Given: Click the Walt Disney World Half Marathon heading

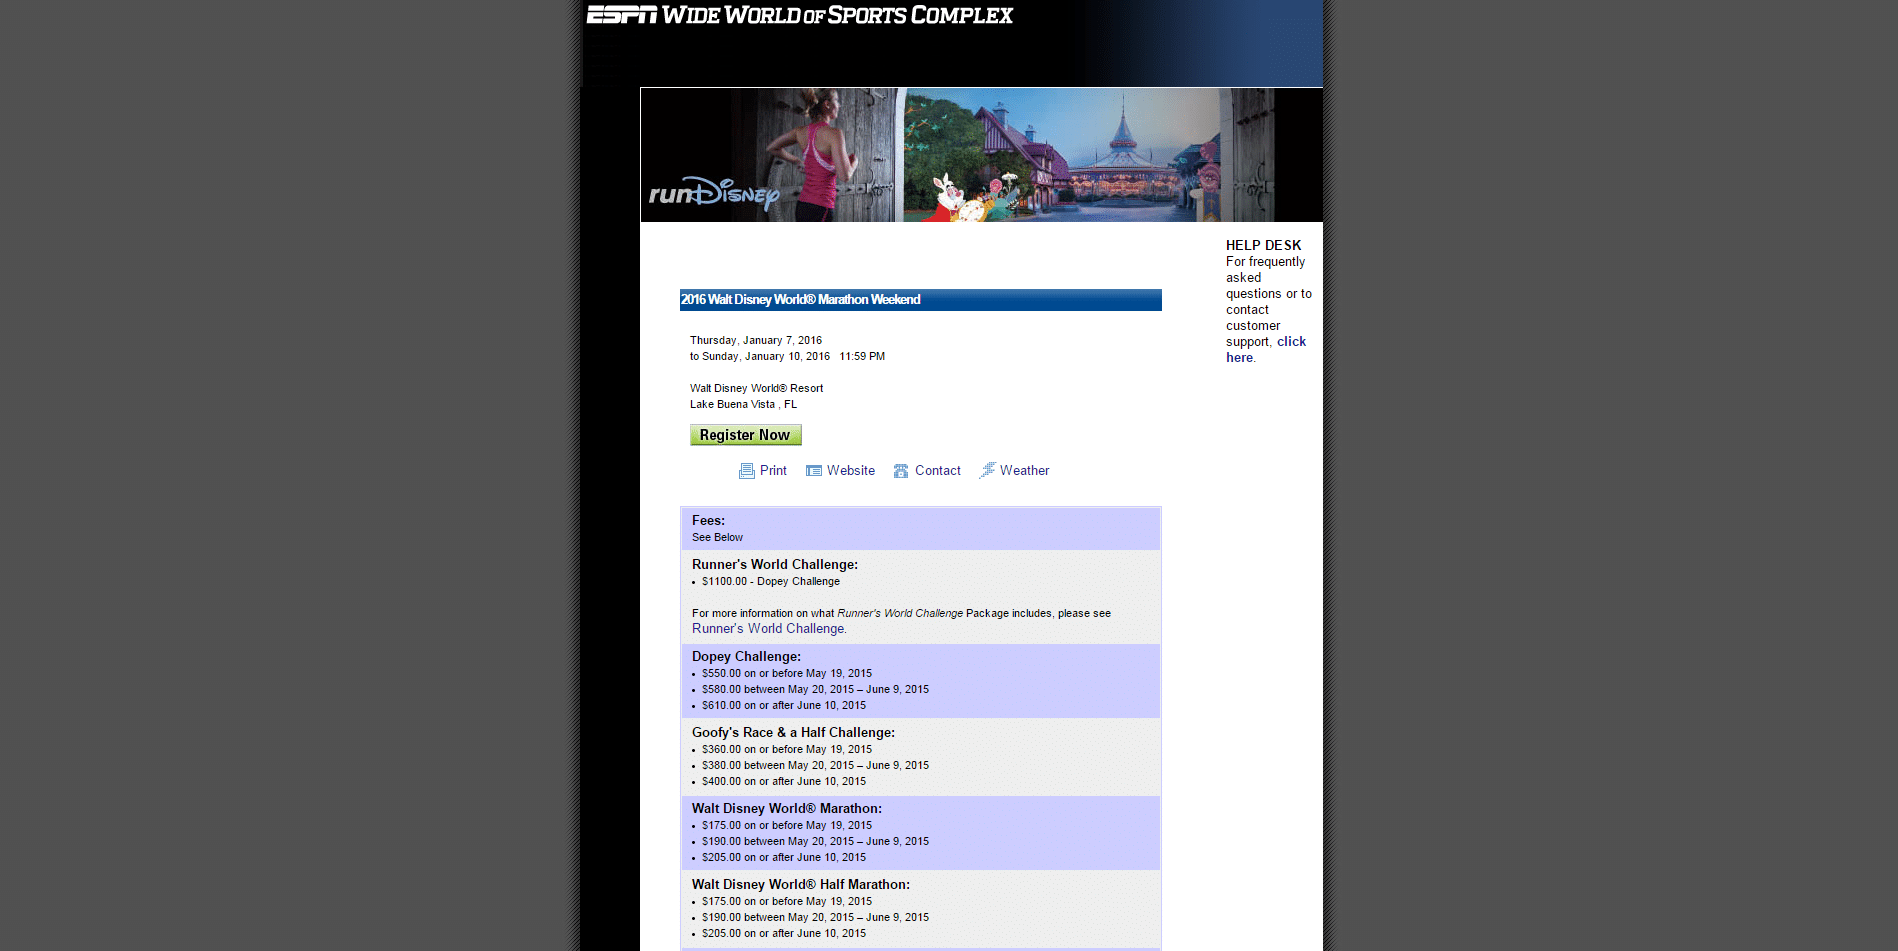Looking at the screenshot, I should [800, 885].
